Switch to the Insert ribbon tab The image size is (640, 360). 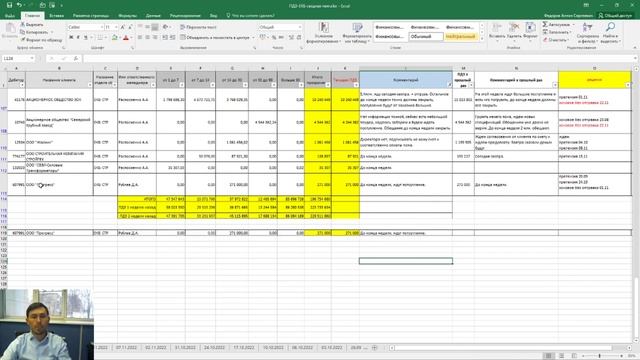click(x=56, y=16)
